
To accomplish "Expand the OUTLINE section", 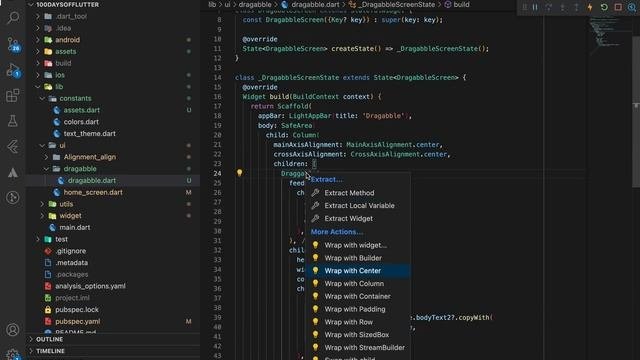I will (x=49, y=340).
